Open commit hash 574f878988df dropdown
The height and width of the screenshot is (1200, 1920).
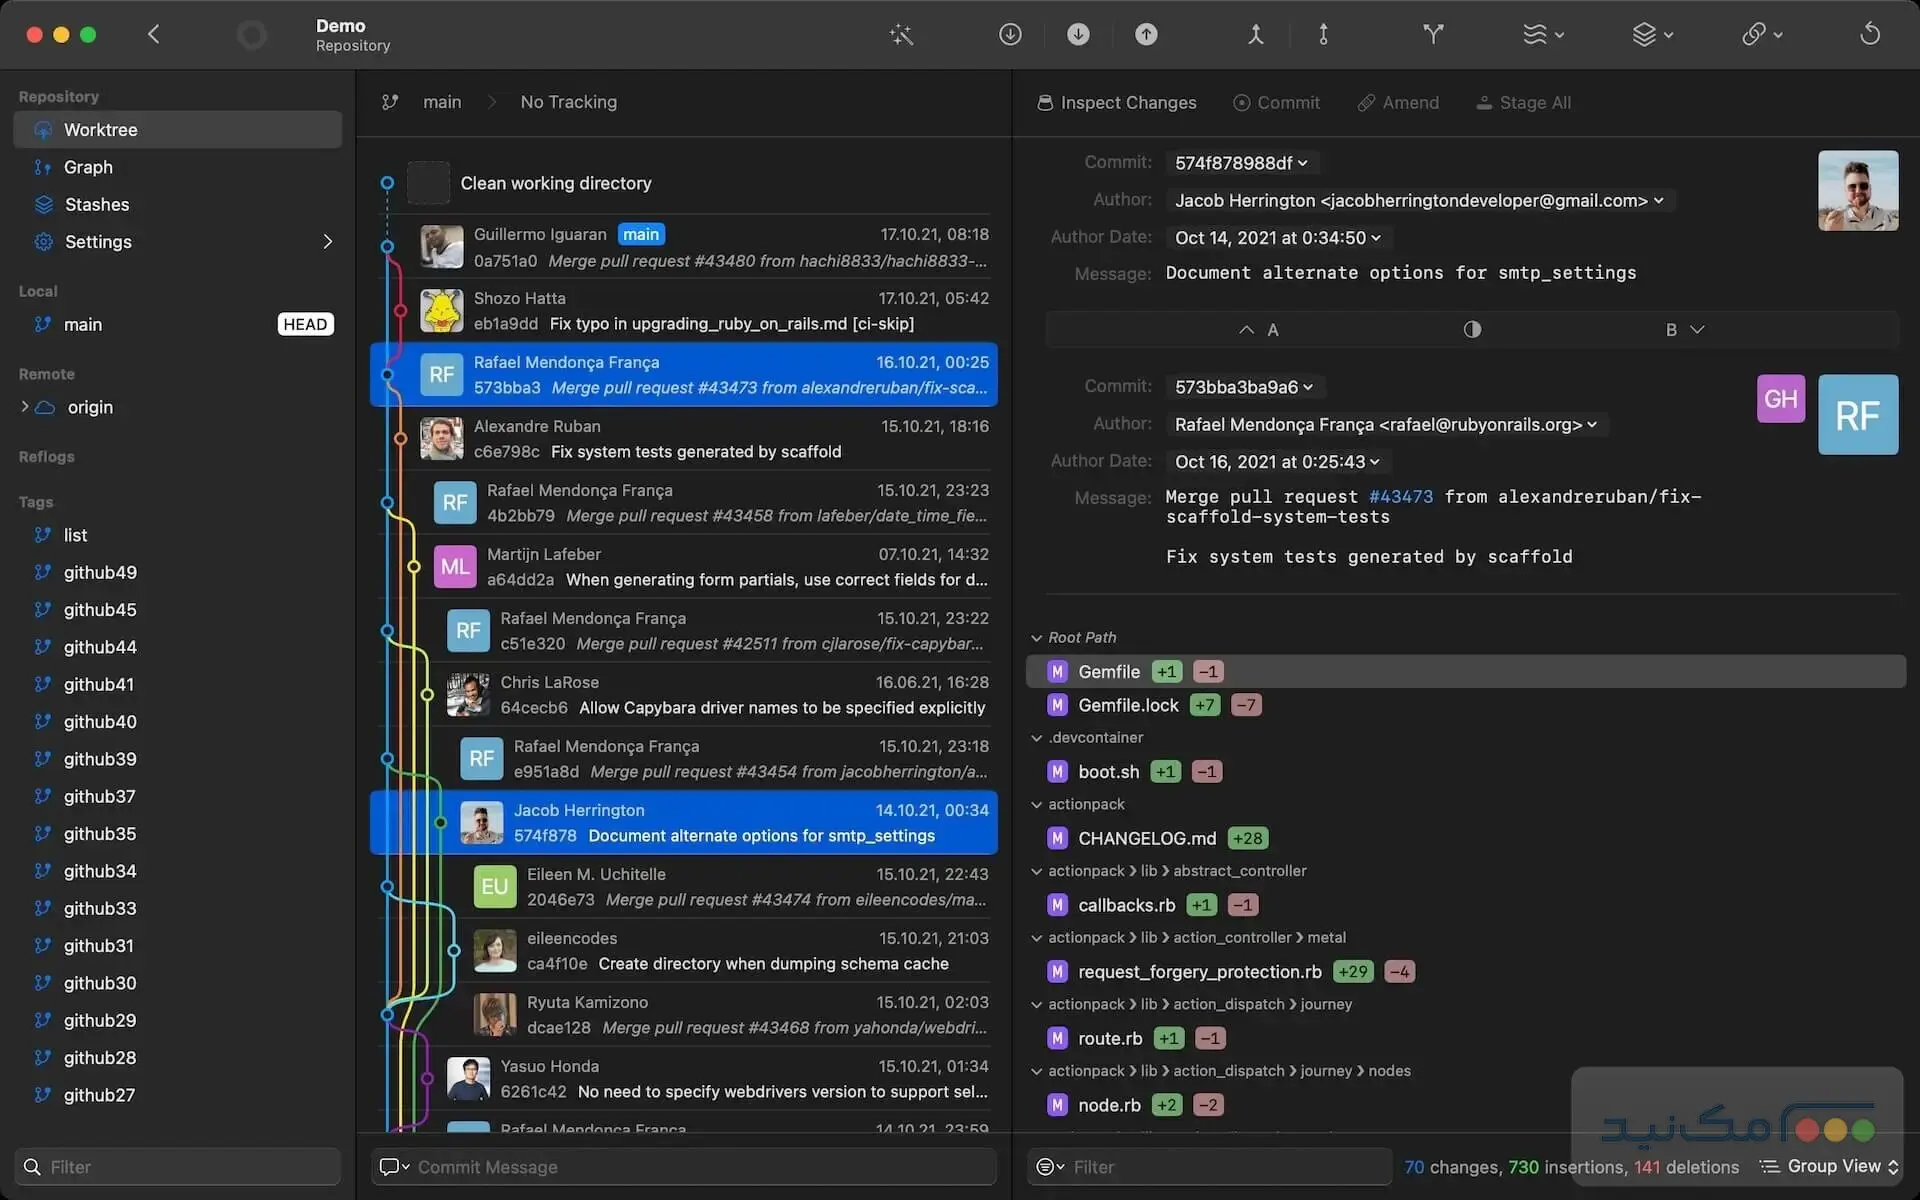(x=1242, y=163)
